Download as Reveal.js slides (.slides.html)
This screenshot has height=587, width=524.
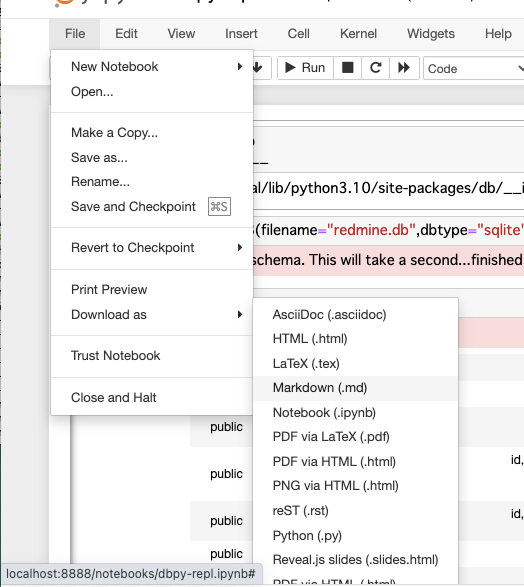(356, 560)
